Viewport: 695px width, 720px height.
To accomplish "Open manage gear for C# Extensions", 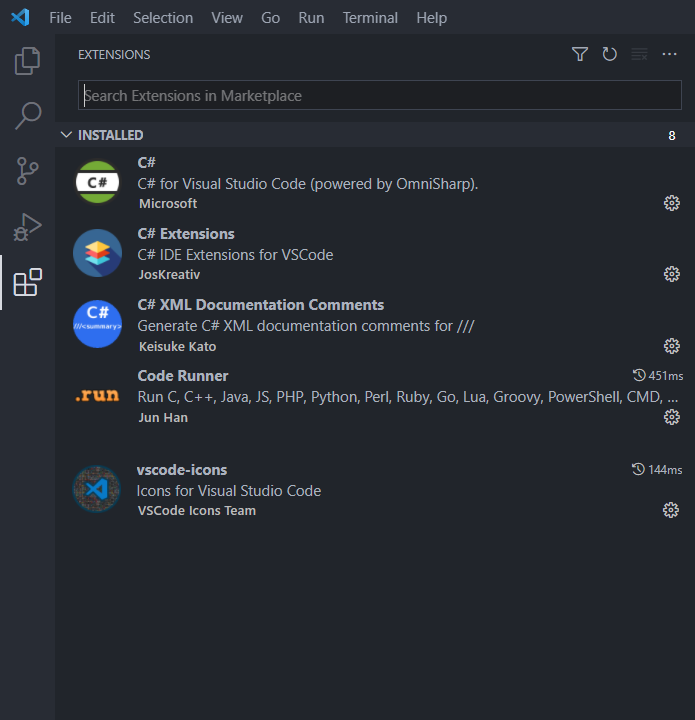I will 672,274.
